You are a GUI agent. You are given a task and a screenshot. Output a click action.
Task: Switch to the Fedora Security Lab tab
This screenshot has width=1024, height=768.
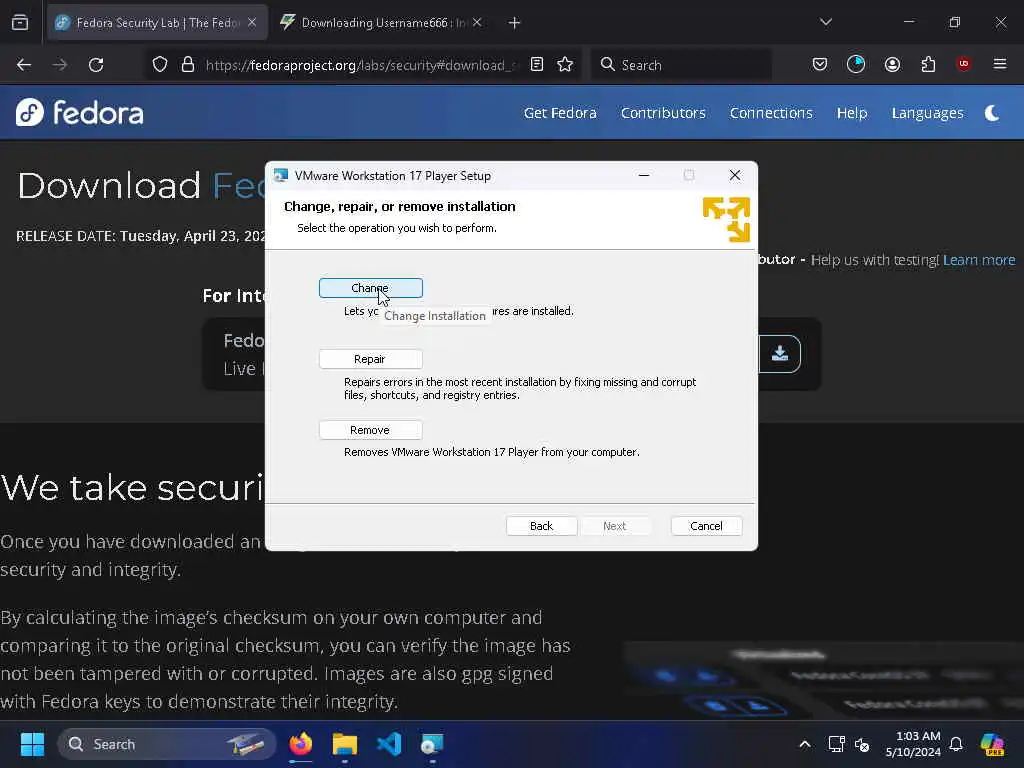157,23
